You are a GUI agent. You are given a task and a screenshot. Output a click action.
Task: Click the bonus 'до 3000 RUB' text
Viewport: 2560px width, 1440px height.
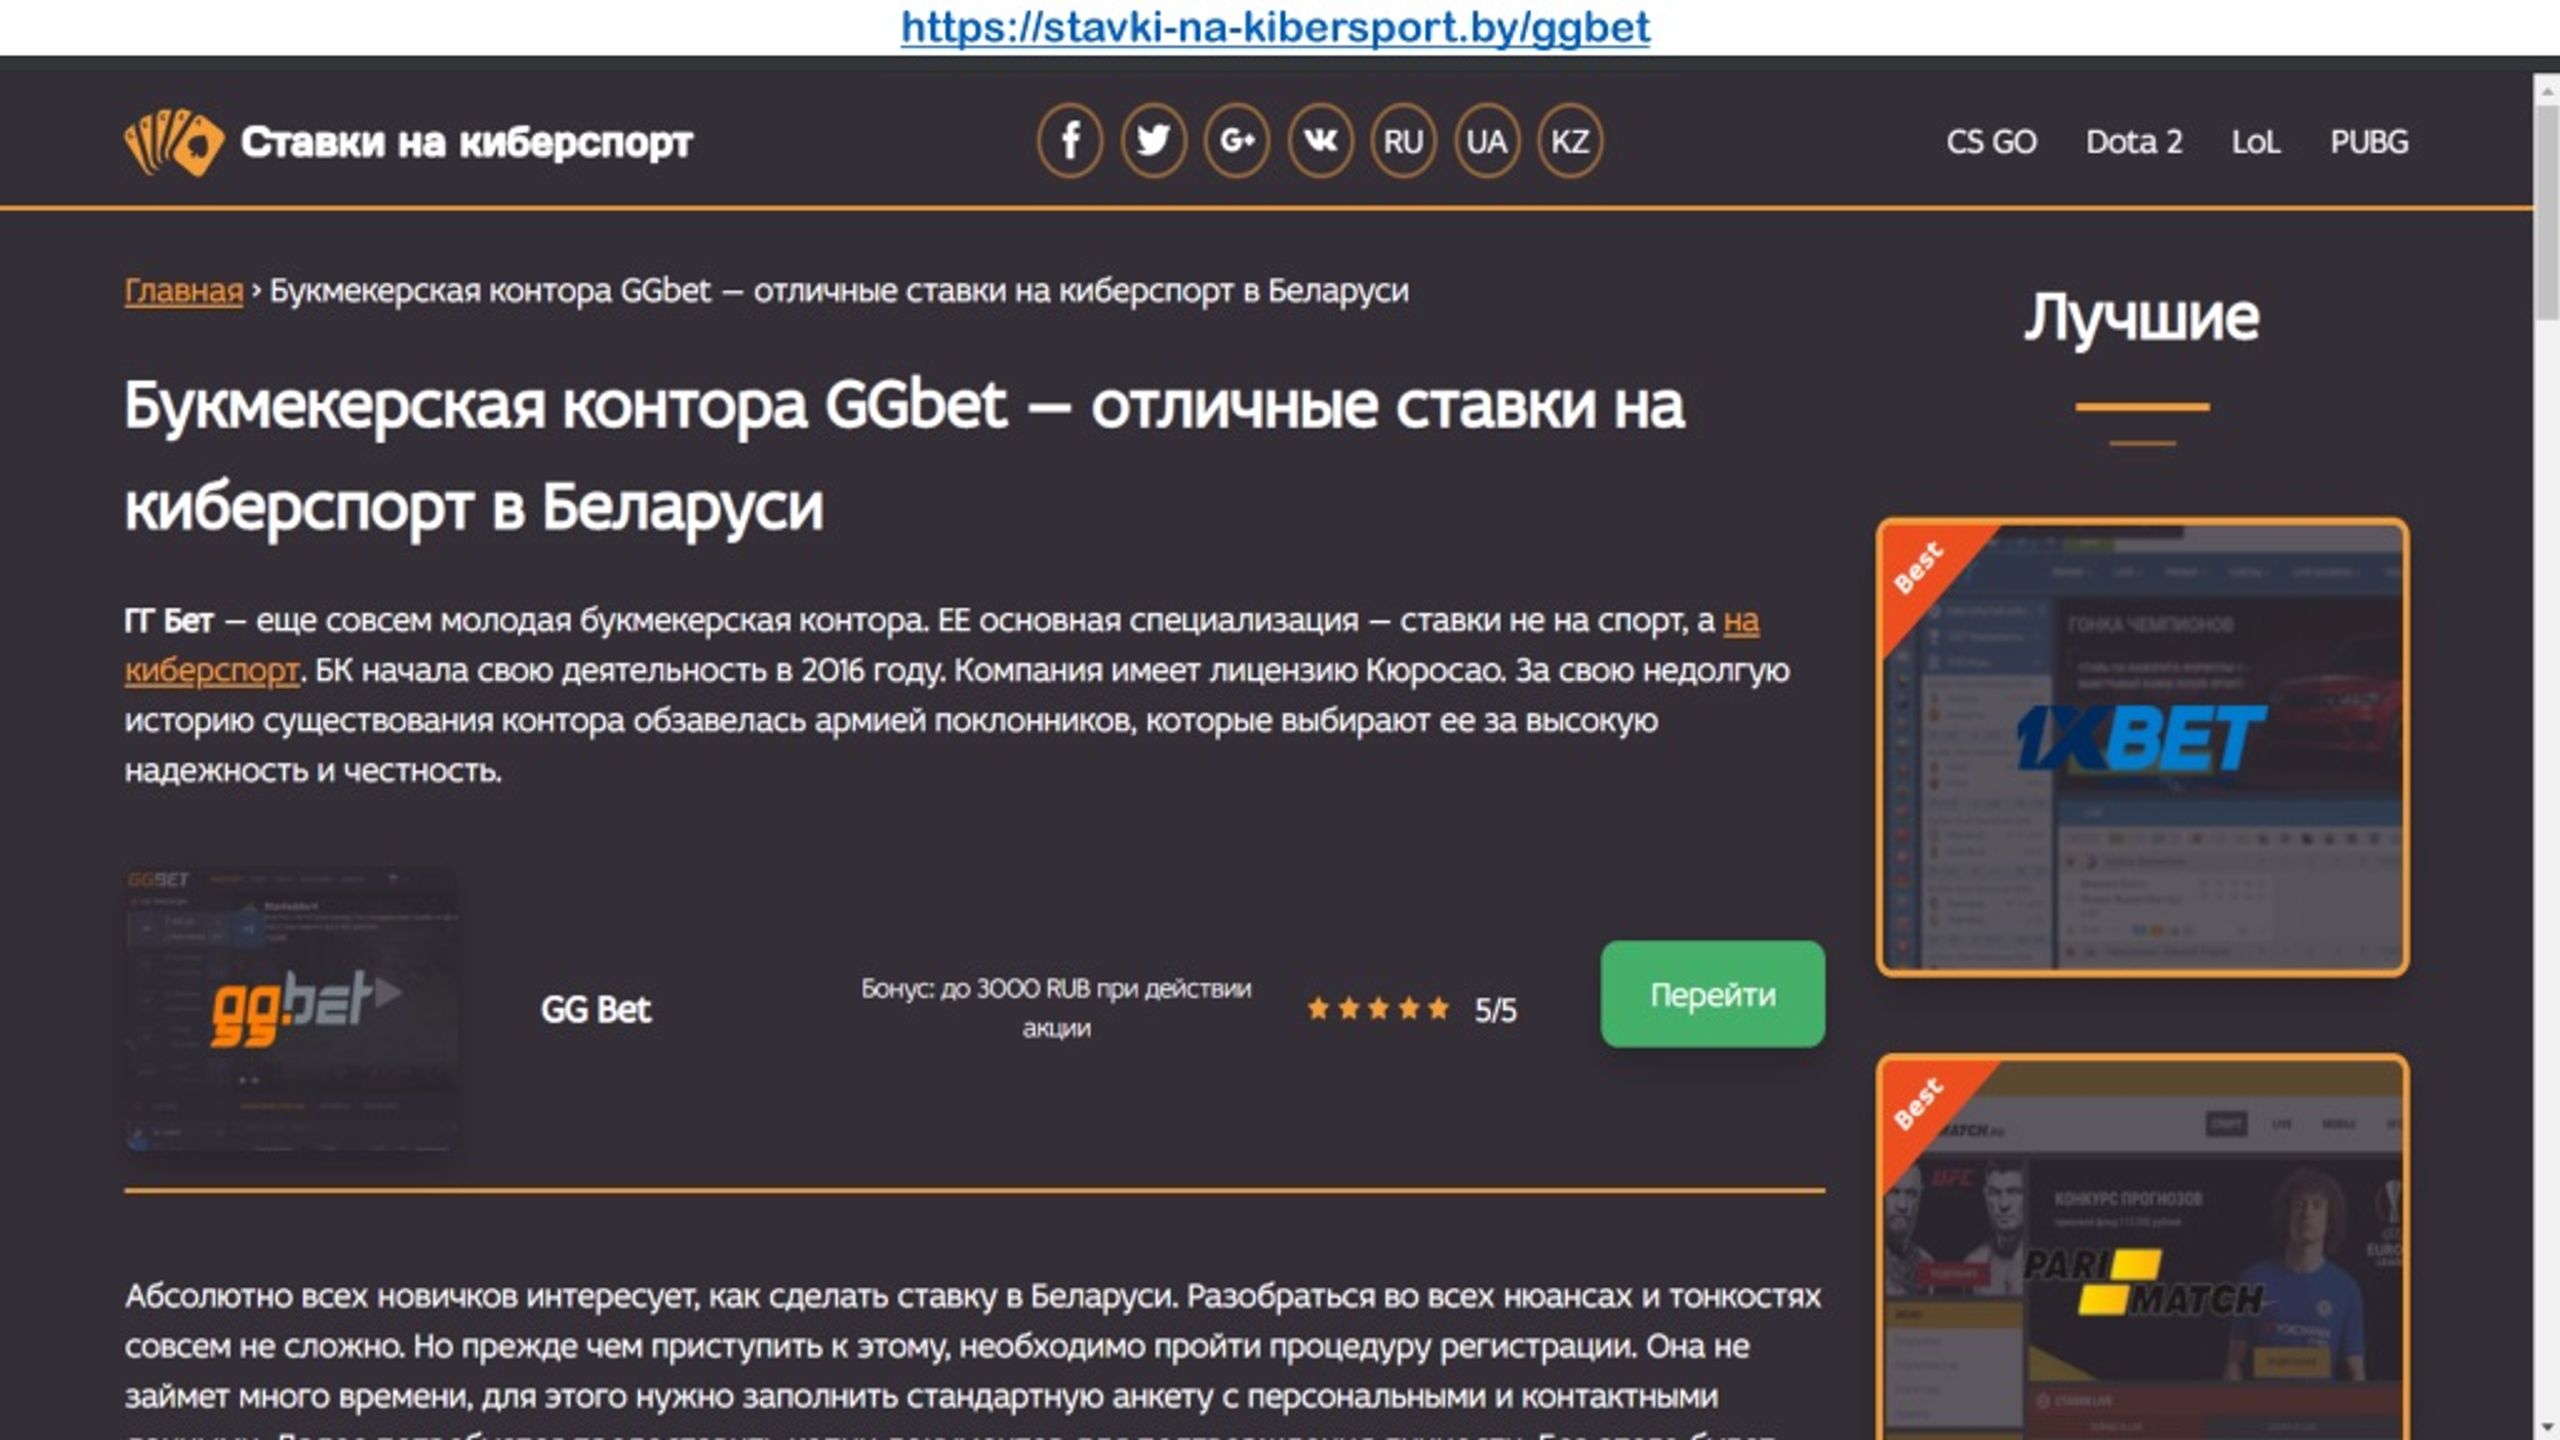point(1056,1008)
